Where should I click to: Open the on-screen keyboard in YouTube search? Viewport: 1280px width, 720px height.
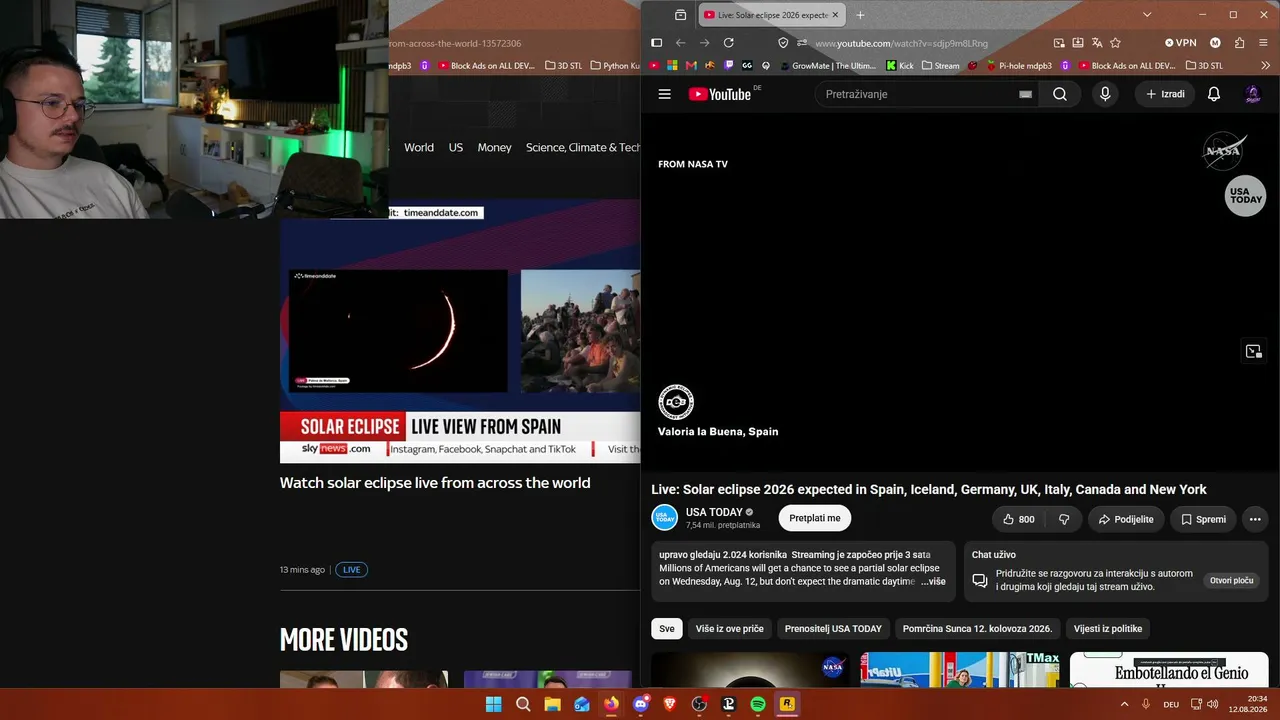(1025, 94)
